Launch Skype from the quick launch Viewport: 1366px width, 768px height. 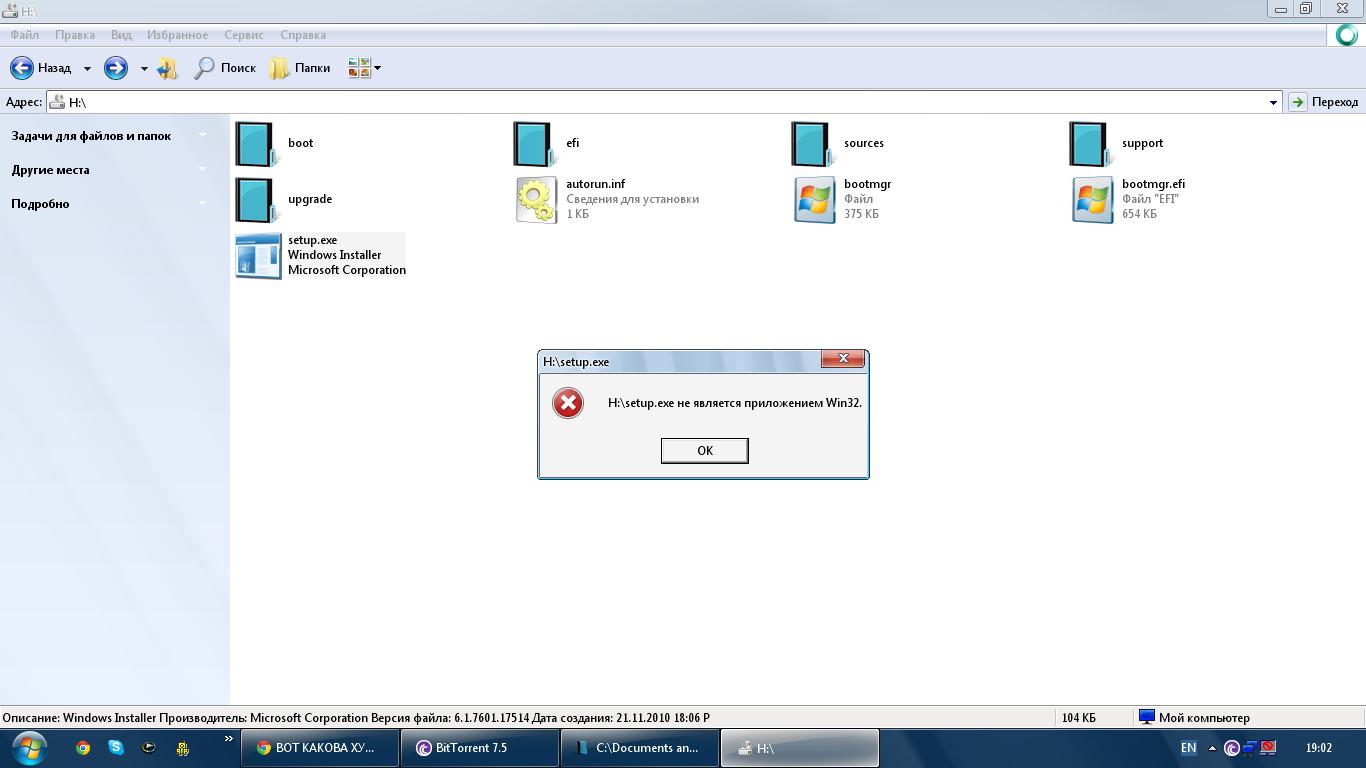[116, 747]
